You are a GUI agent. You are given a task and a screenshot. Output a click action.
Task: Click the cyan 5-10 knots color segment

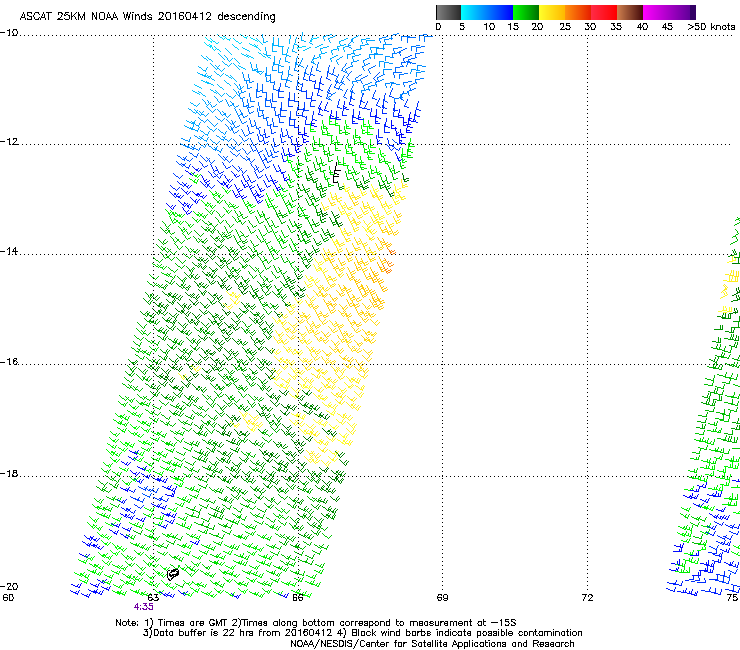pos(474,12)
